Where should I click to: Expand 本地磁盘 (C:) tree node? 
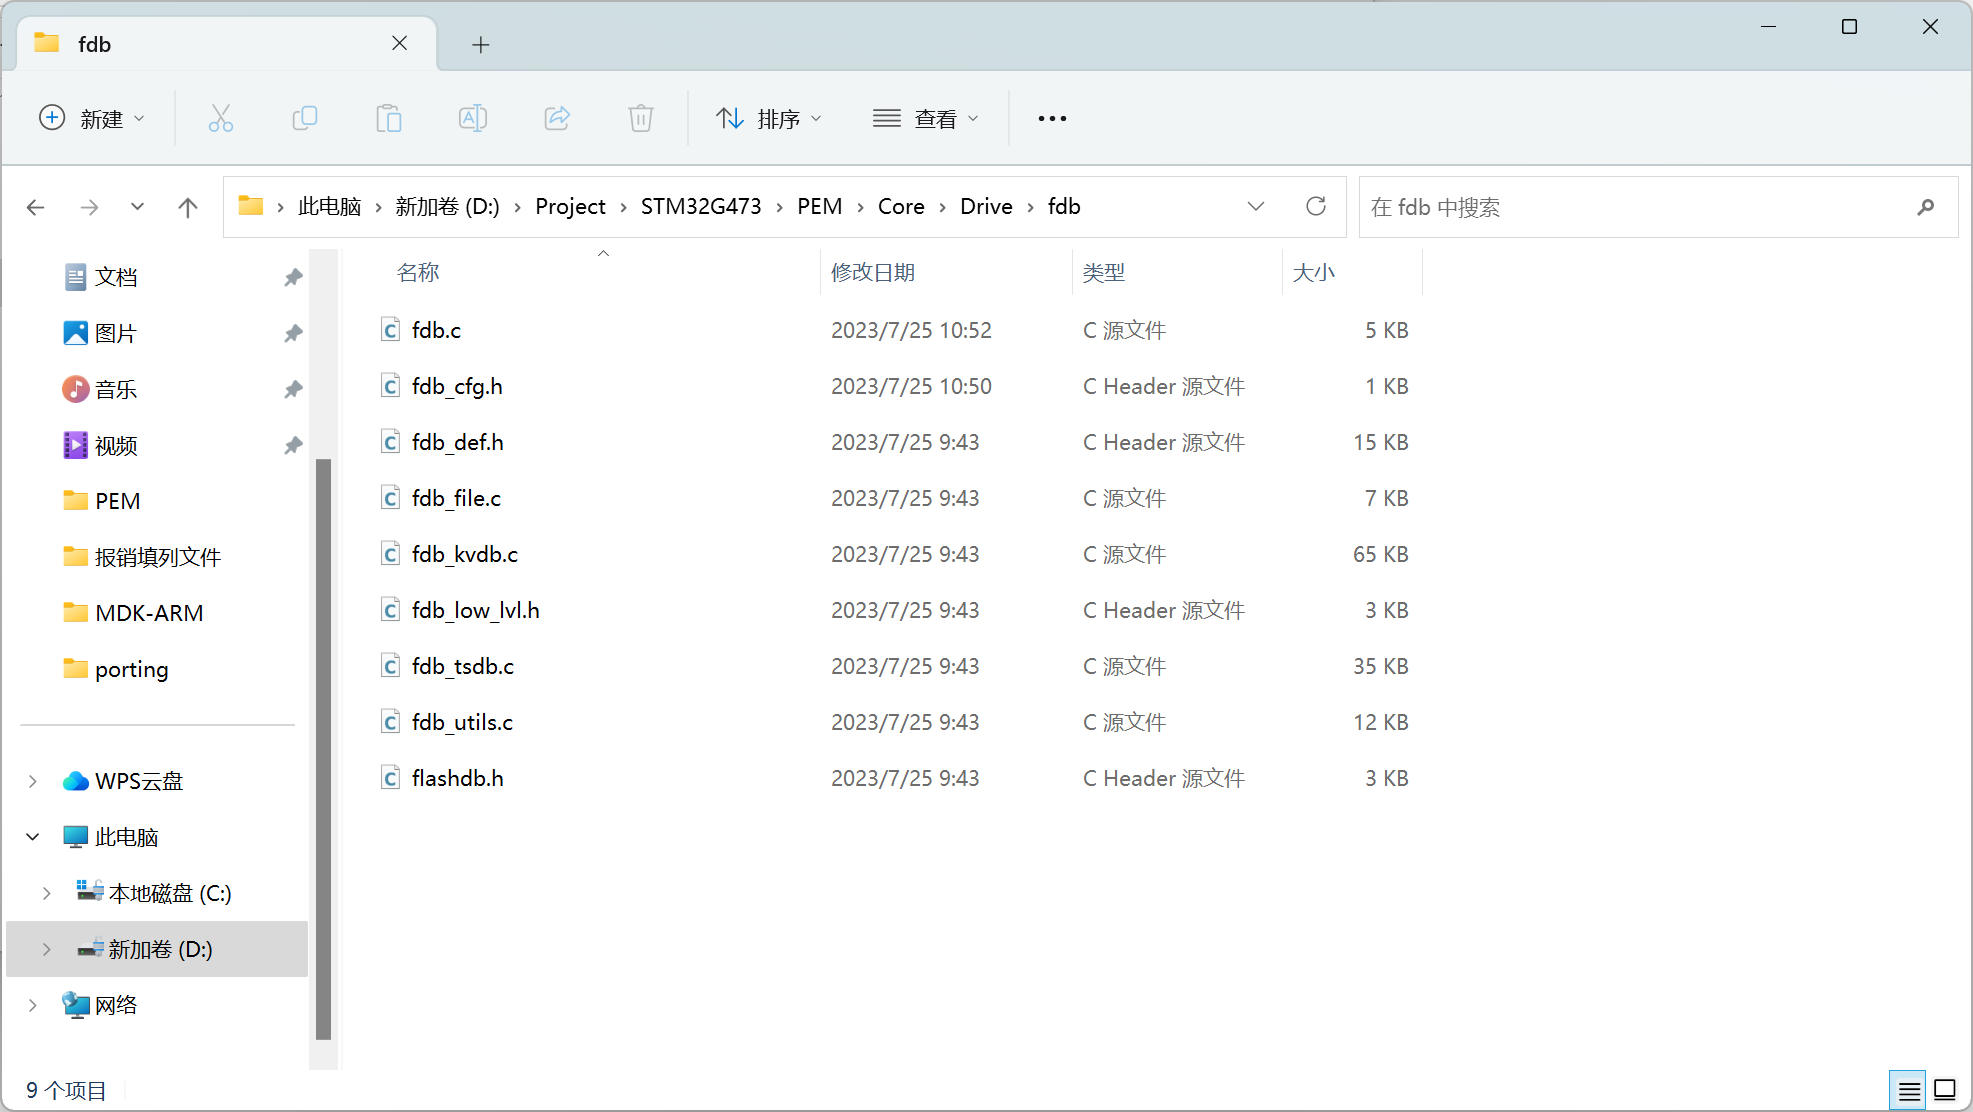click(x=47, y=893)
